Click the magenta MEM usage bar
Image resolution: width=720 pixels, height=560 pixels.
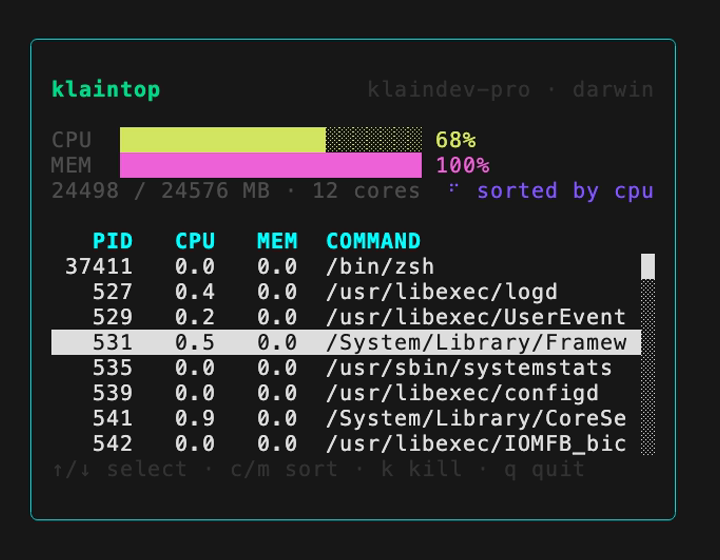(x=271, y=165)
